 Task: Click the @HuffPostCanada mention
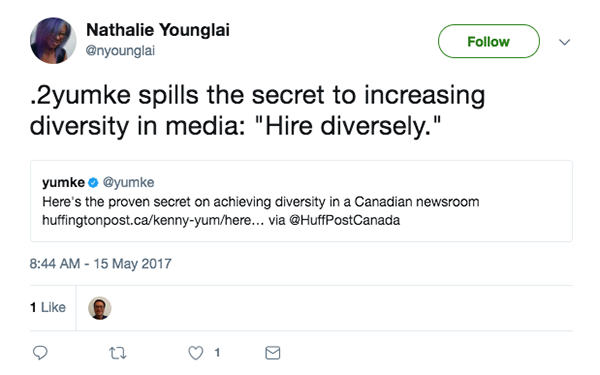[x=344, y=220]
